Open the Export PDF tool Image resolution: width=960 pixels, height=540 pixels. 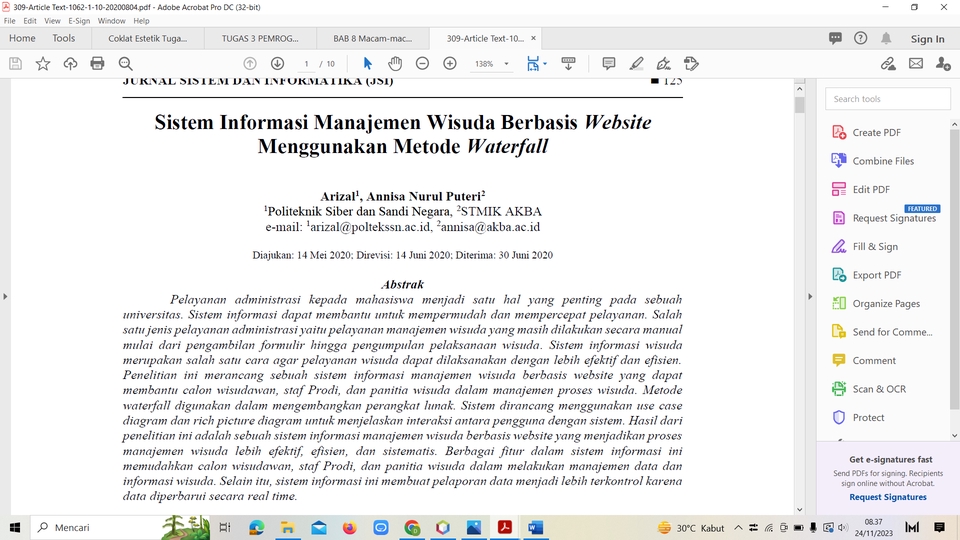[x=866, y=275]
